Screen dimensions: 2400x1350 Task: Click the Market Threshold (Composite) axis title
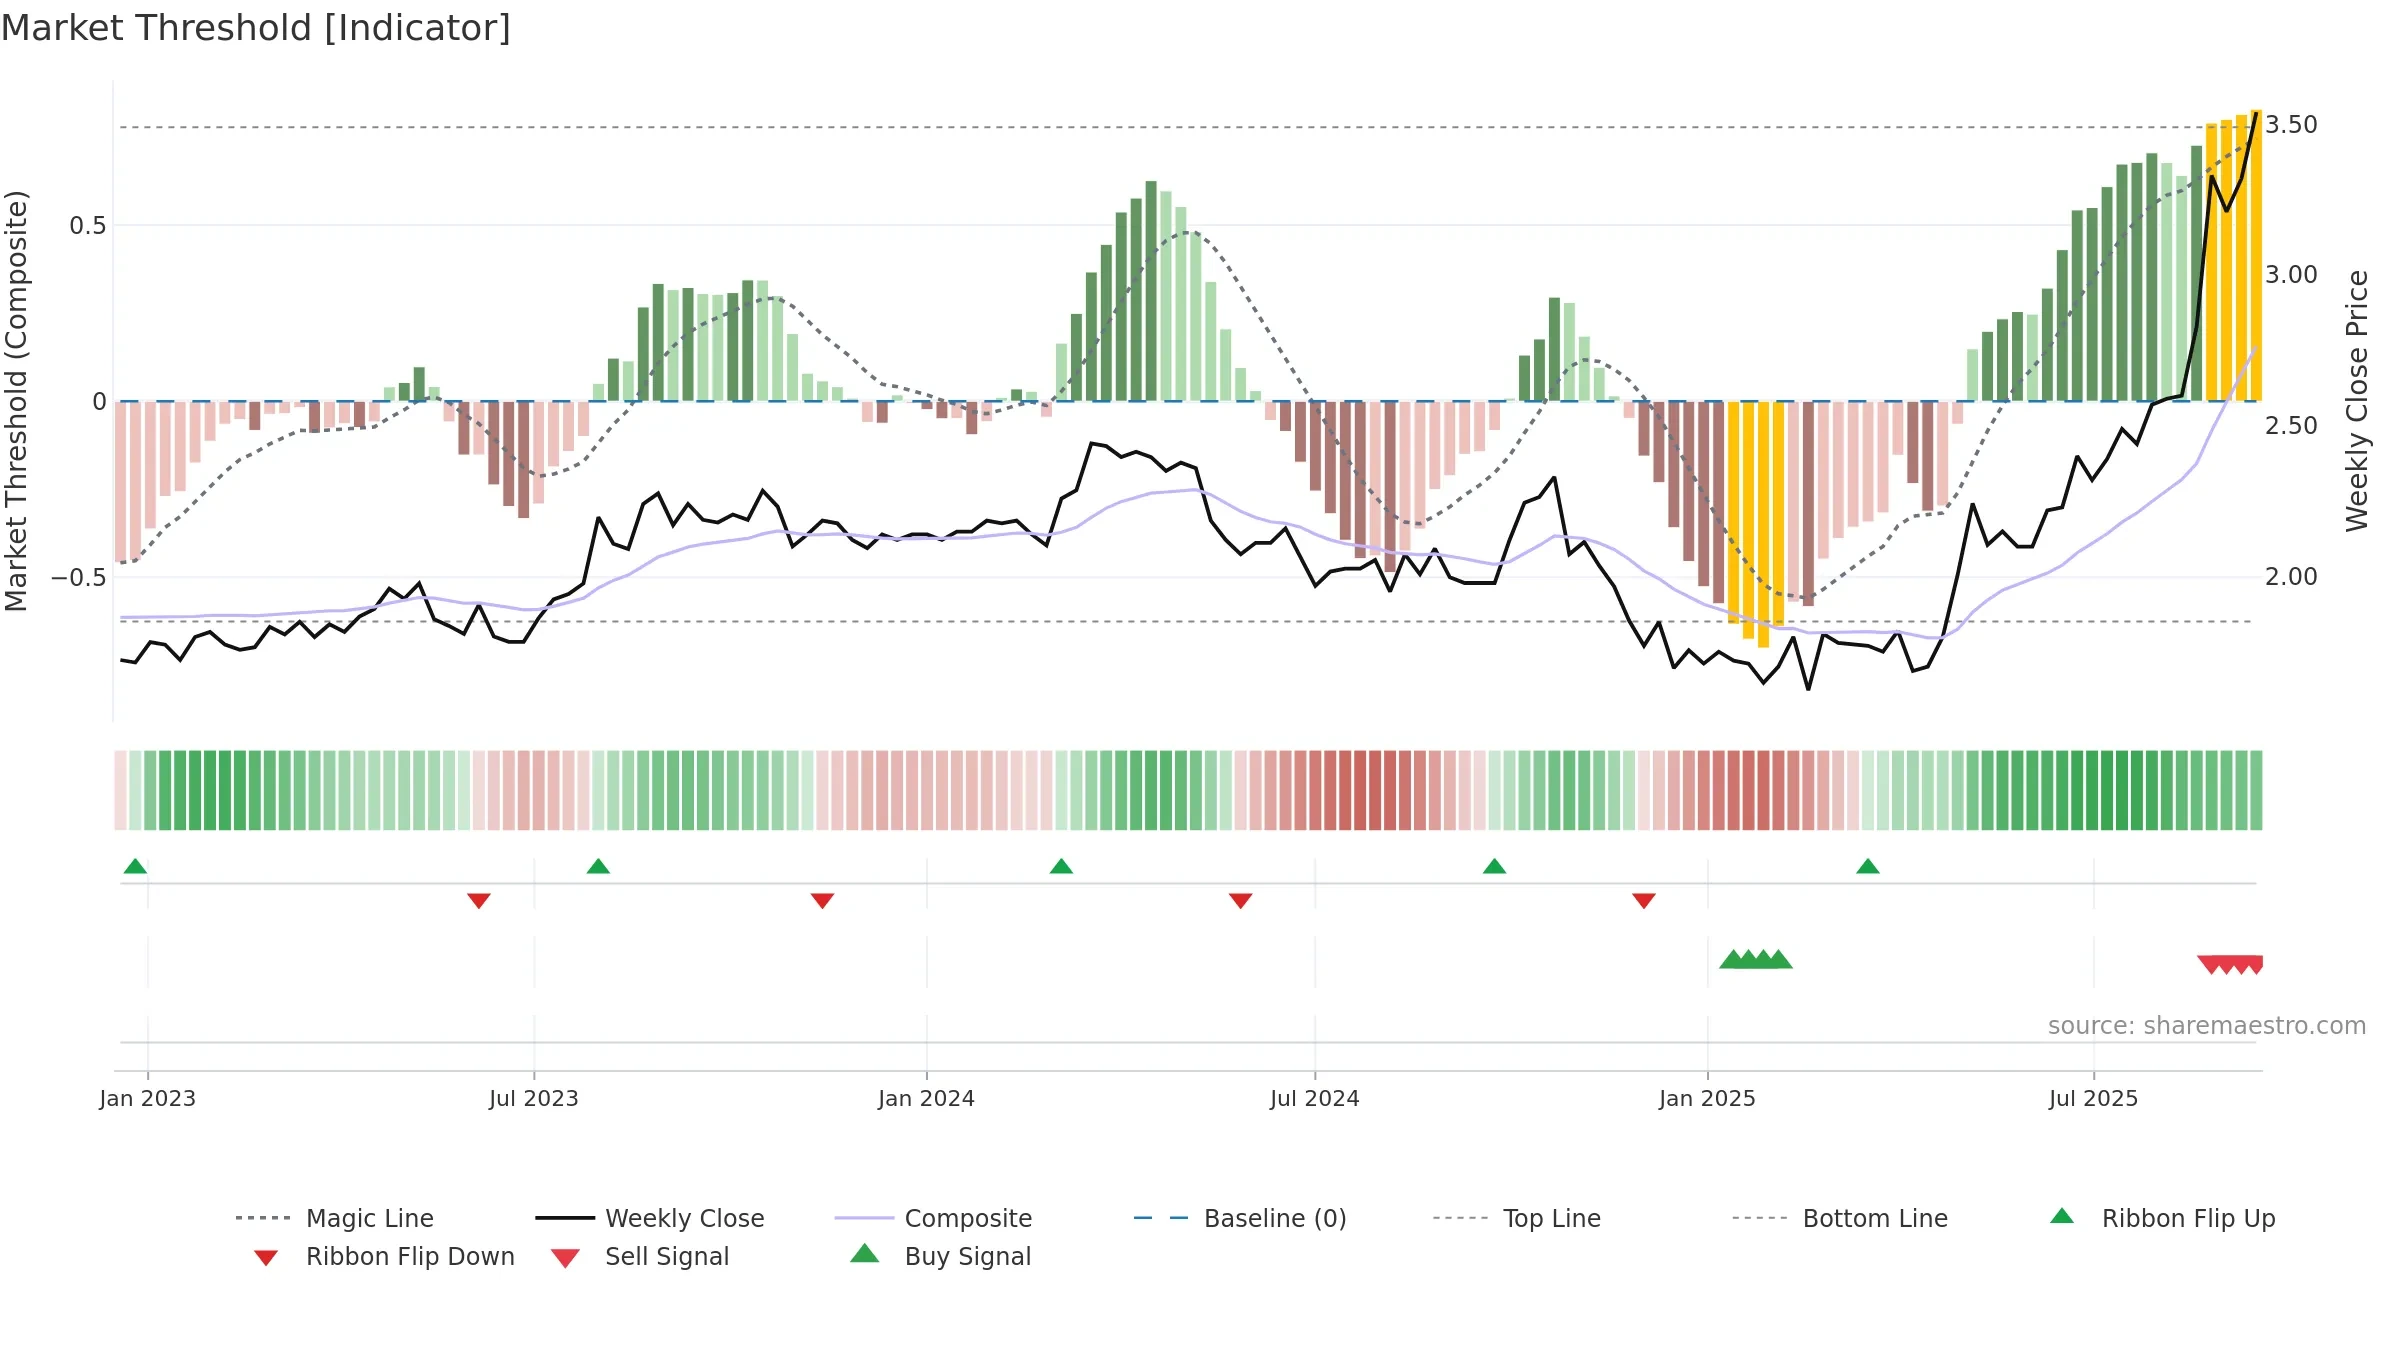[16, 401]
